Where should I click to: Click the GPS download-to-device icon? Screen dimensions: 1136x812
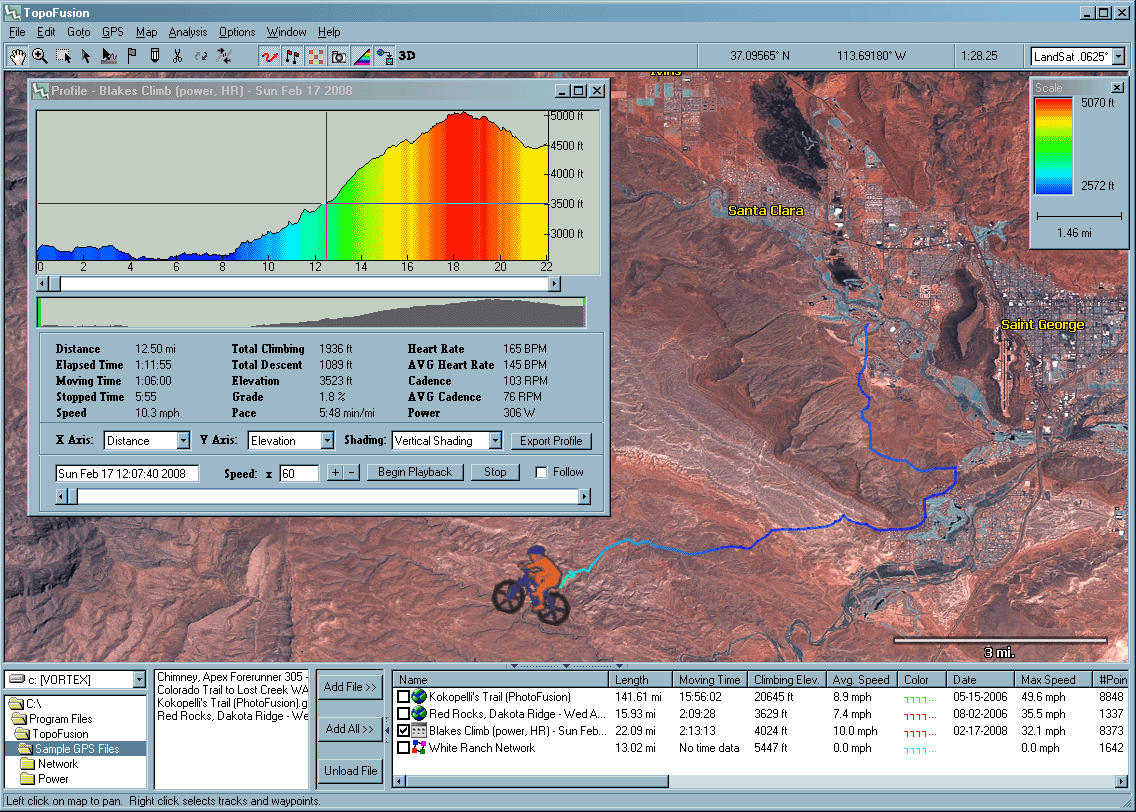click(385, 56)
